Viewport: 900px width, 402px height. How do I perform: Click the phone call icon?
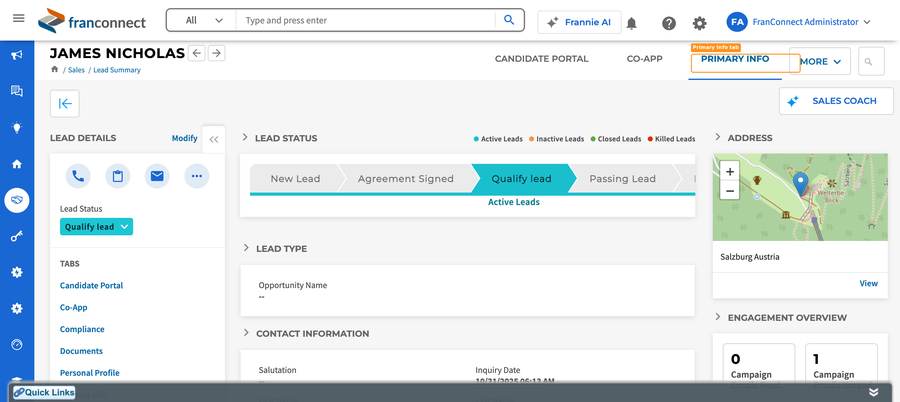[78, 176]
